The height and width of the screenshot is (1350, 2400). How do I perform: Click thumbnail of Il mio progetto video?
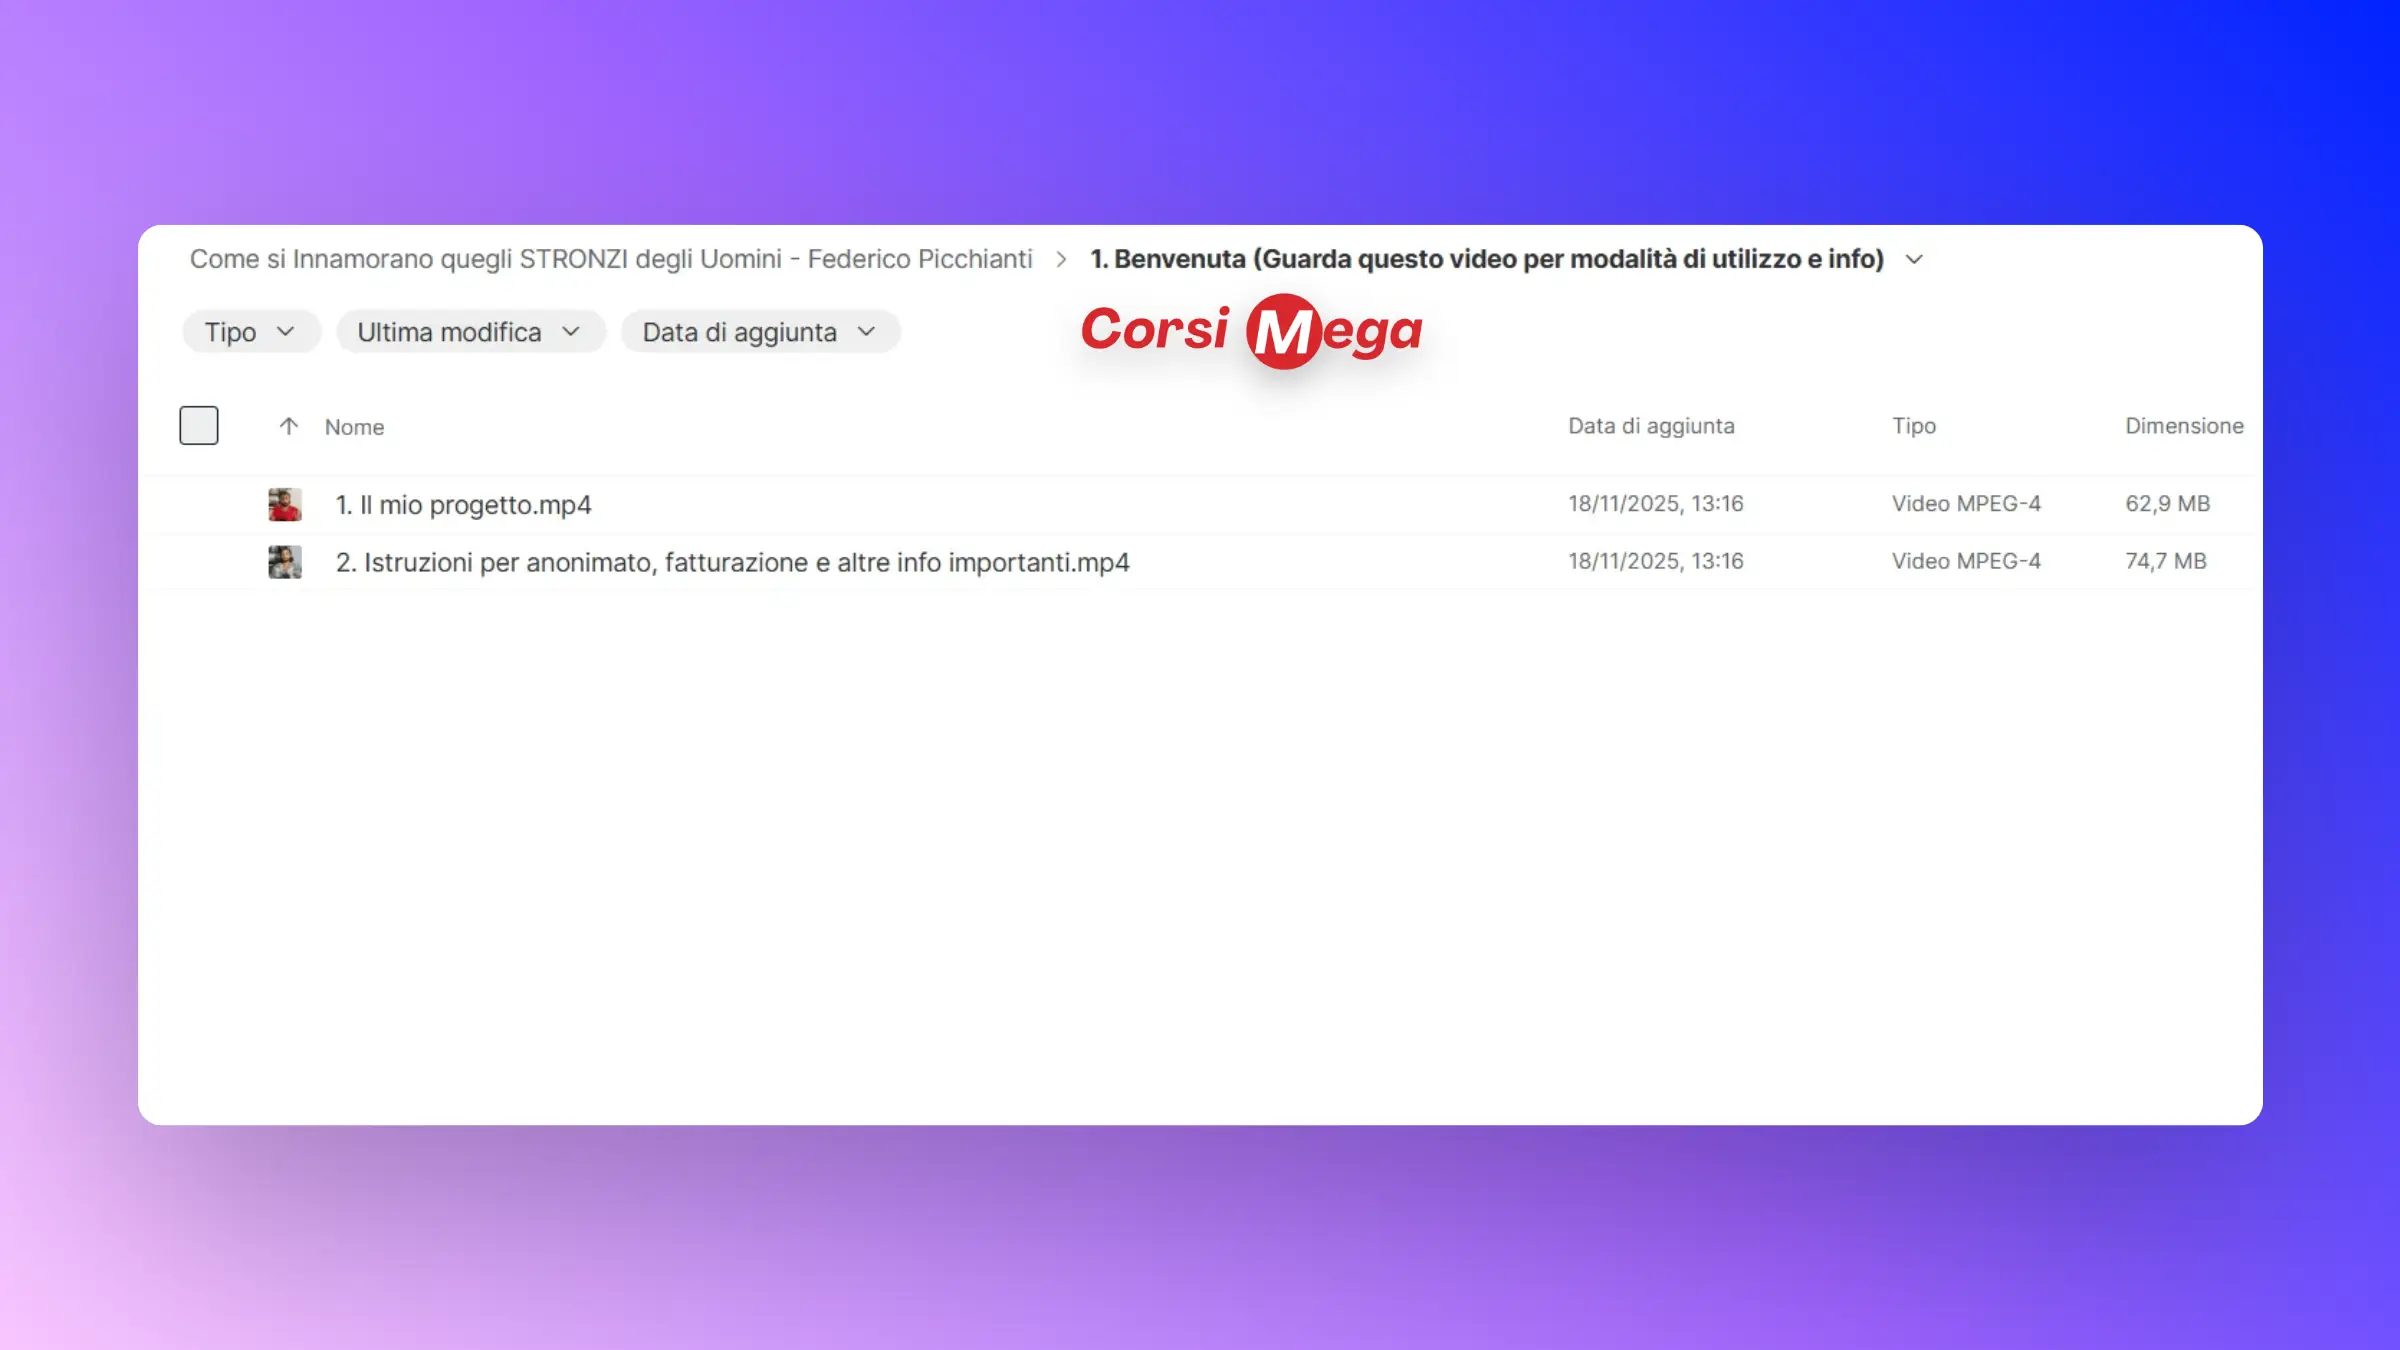pyautogui.click(x=285, y=504)
